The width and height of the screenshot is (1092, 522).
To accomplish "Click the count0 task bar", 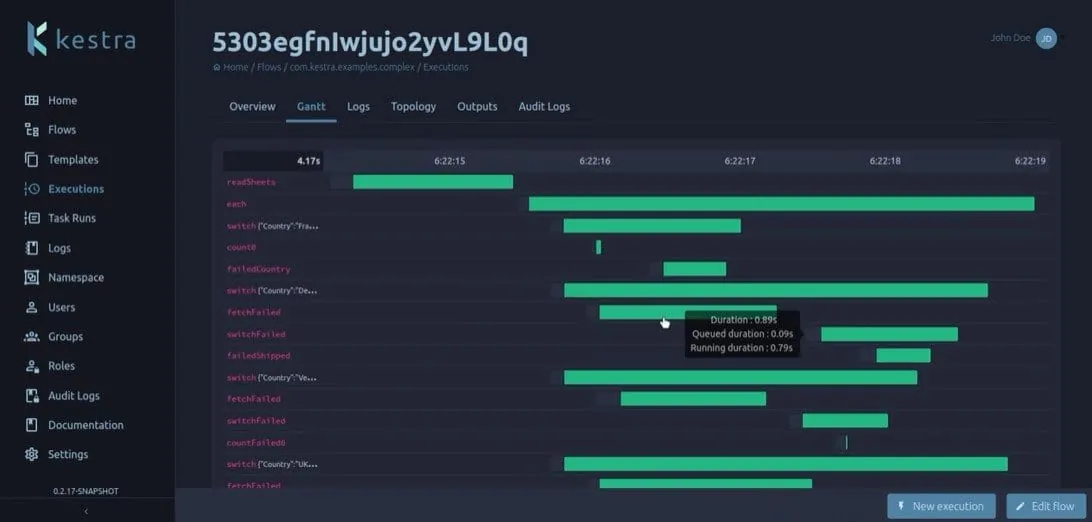I will (598, 247).
